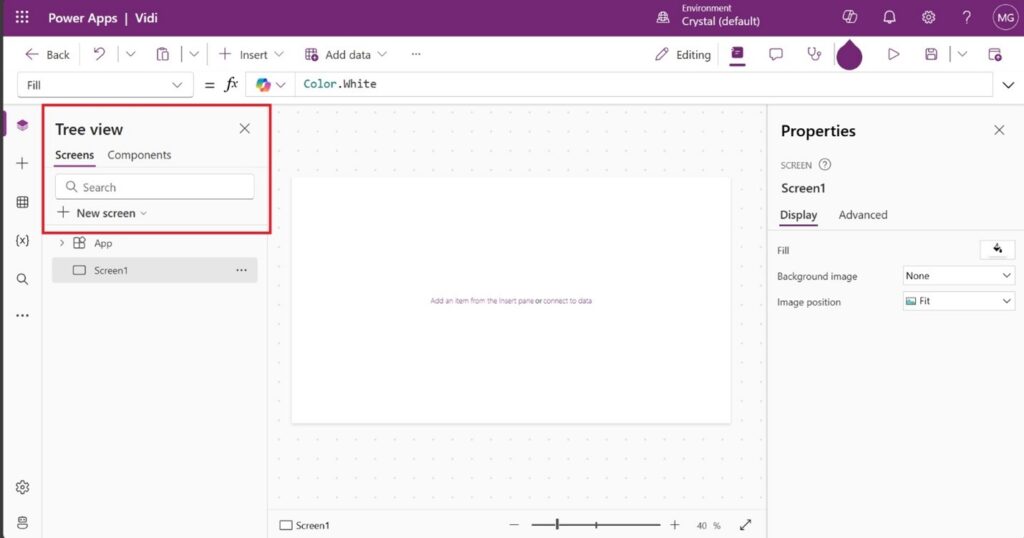Click the Save disk icon
The height and width of the screenshot is (538, 1024).
click(931, 55)
